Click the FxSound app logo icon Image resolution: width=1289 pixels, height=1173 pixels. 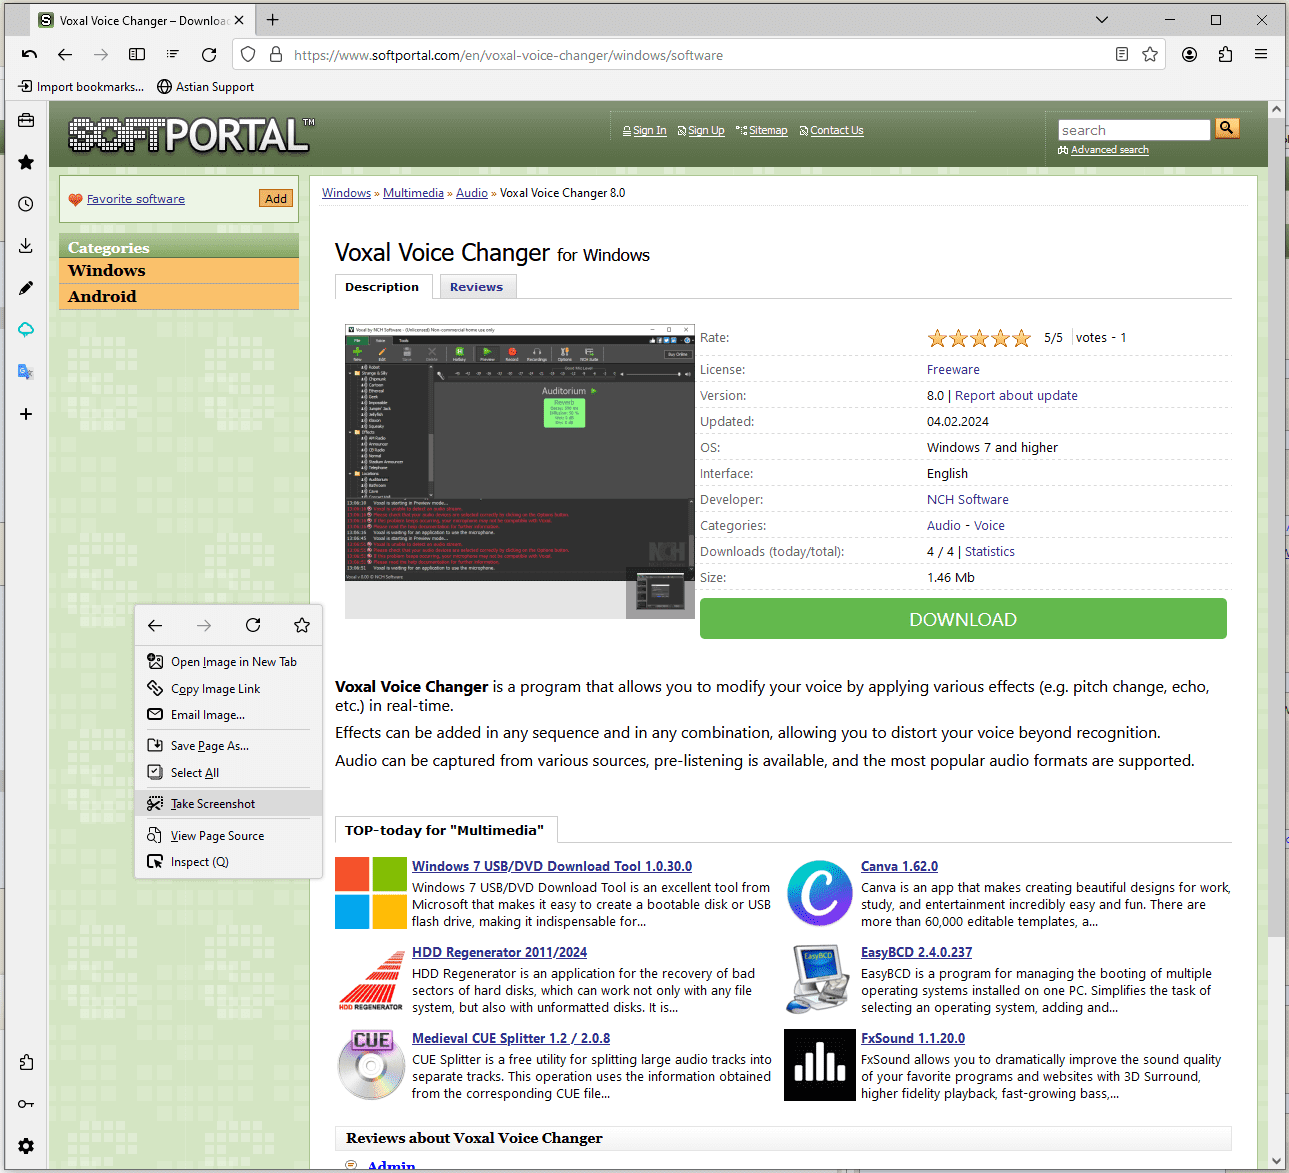pyautogui.click(x=820, y=1065)
